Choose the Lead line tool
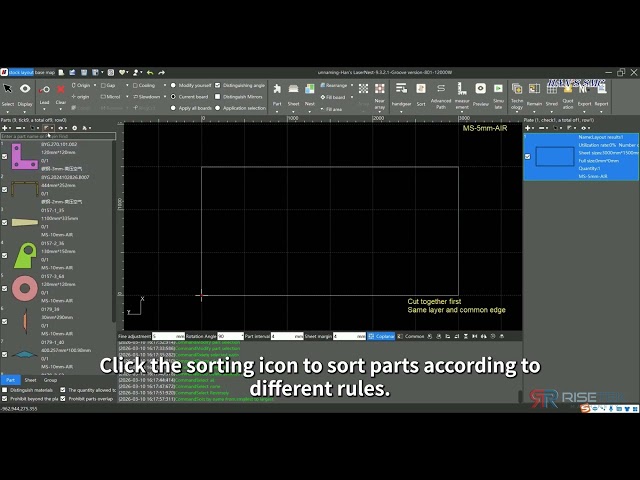The width and height of the screenshot is (640, 480). (44, 89)
